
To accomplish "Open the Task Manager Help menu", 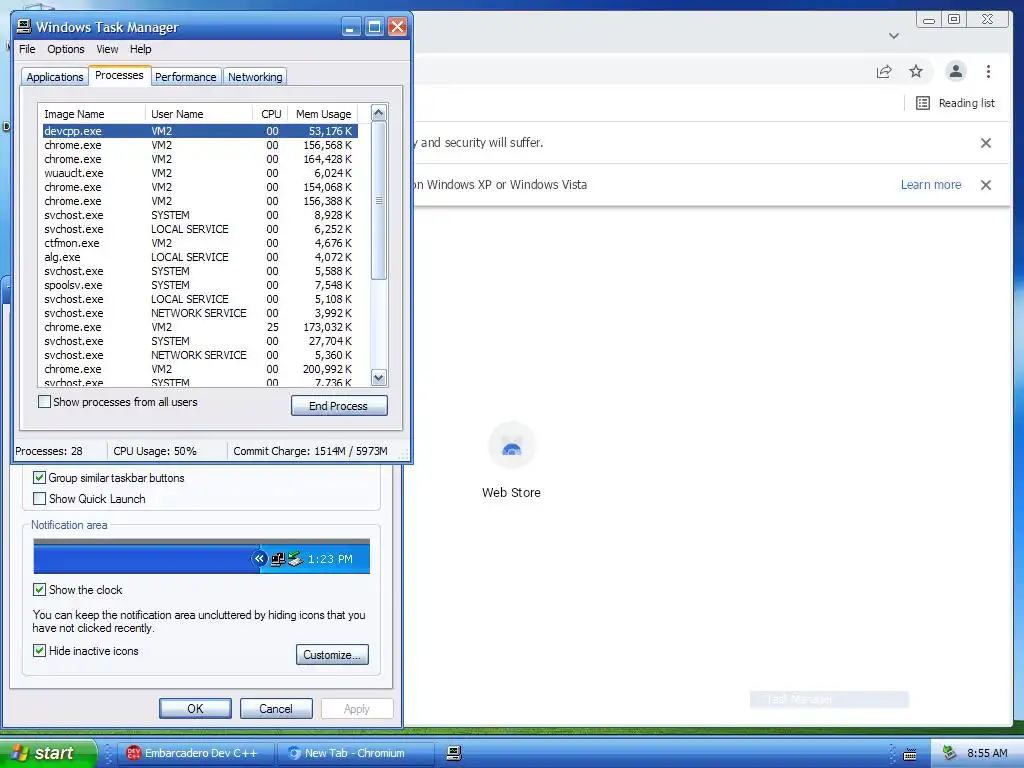I will pos(140,49).
